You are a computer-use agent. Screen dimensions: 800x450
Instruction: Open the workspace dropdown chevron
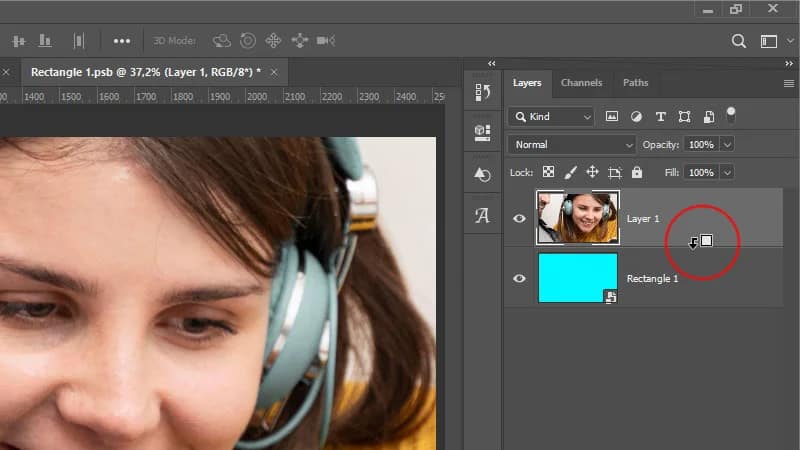pos(790,41)
